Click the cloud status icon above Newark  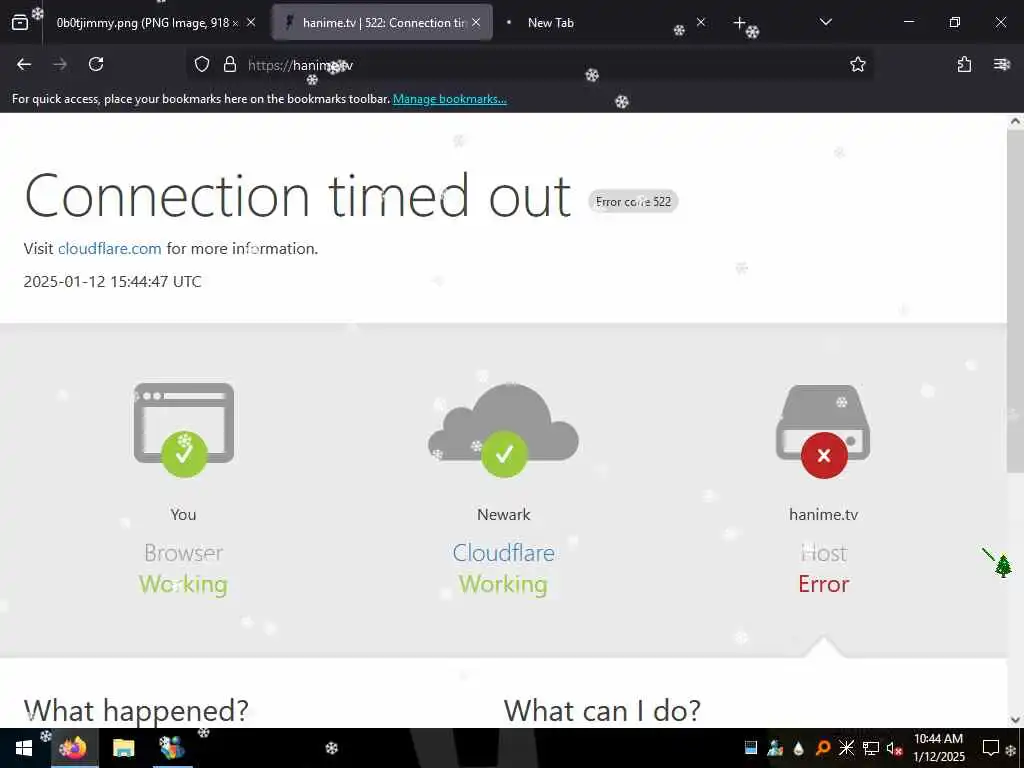(504, 429)
